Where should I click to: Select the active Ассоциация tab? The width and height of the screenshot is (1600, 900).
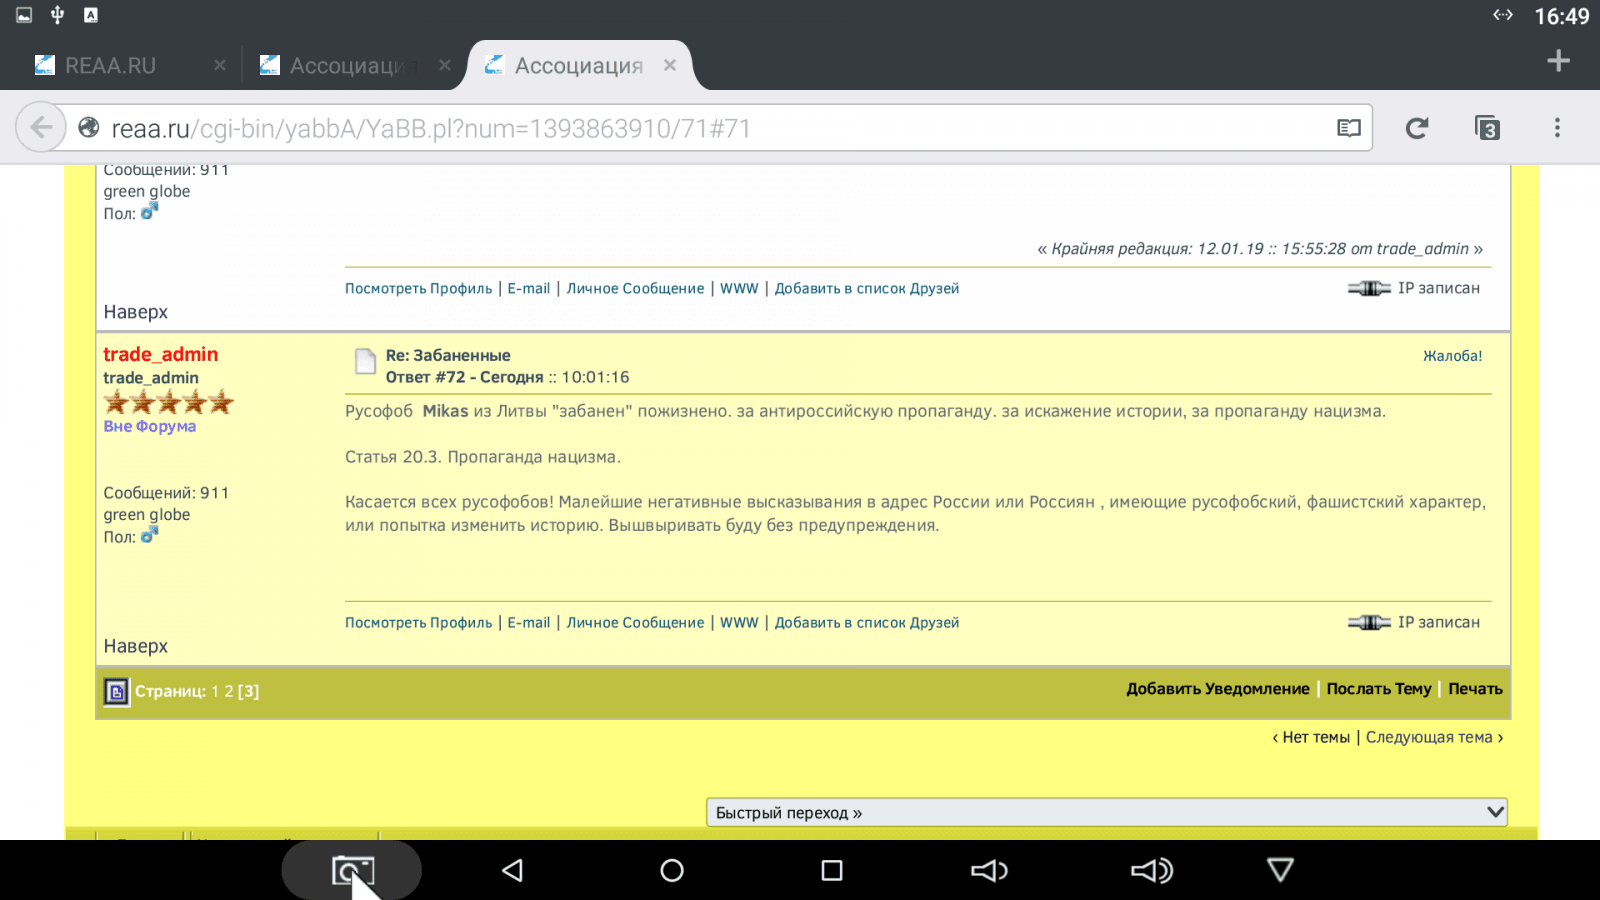[x=578, y=66]
